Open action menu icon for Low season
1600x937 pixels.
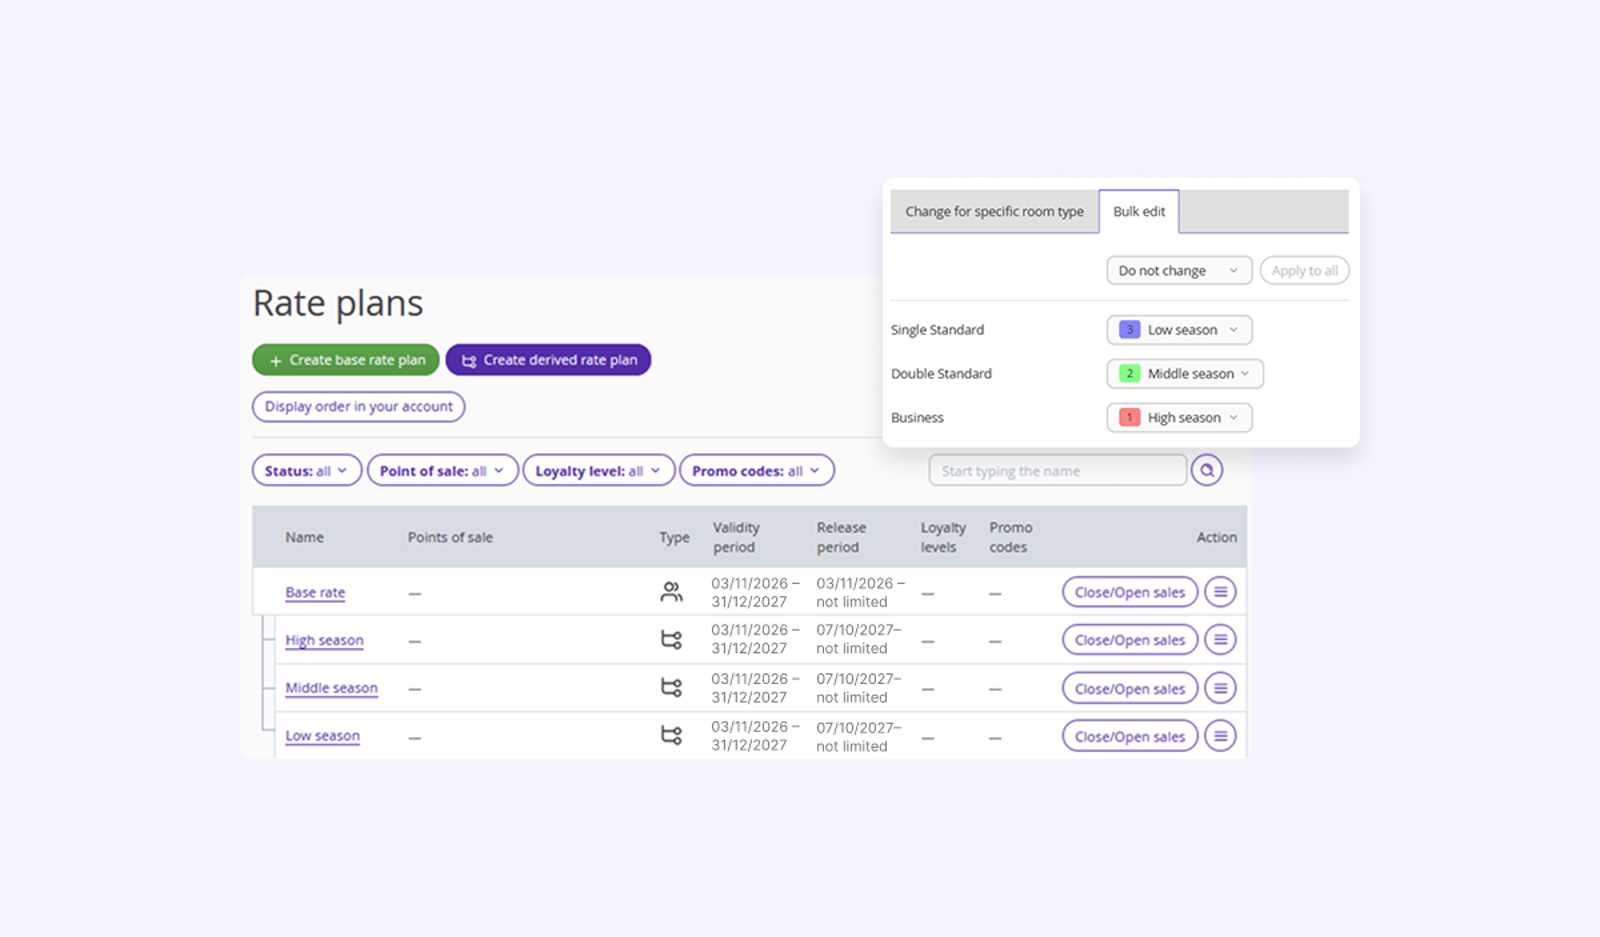click(1220, 736)
